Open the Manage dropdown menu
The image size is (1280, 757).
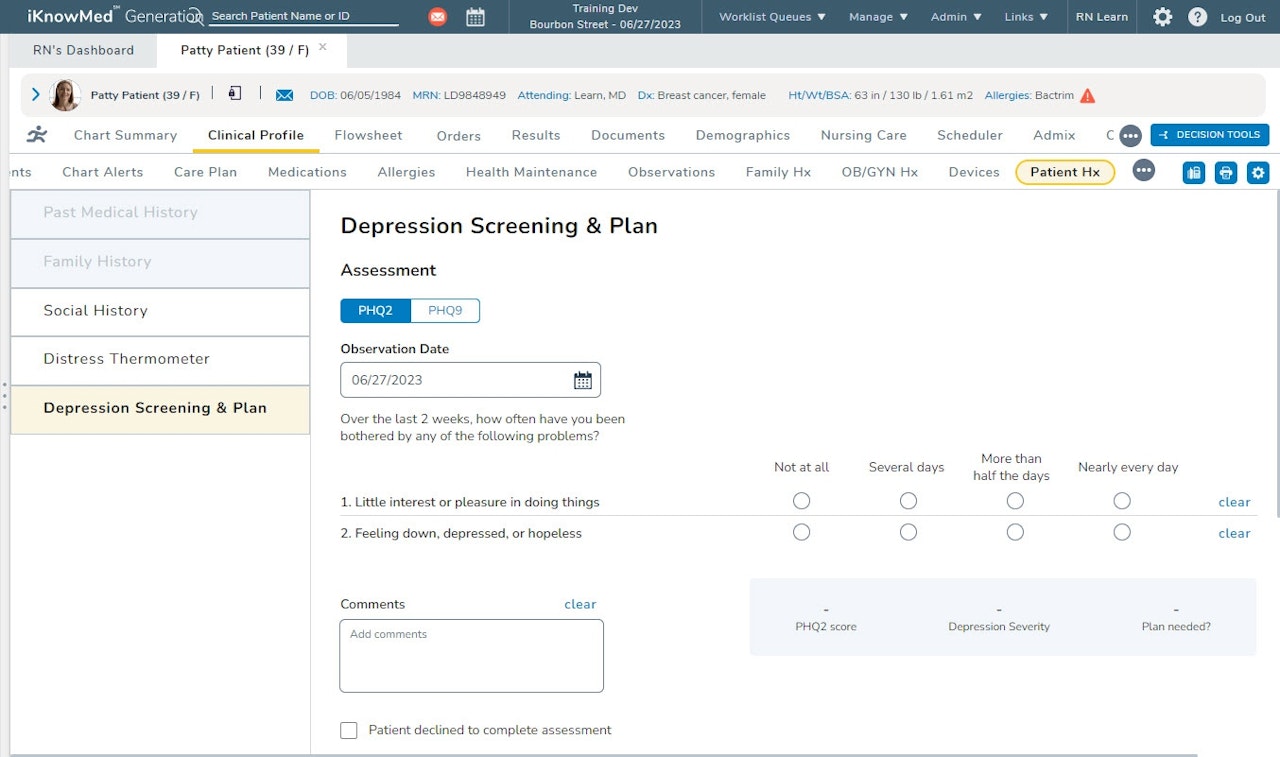(878, 17)
